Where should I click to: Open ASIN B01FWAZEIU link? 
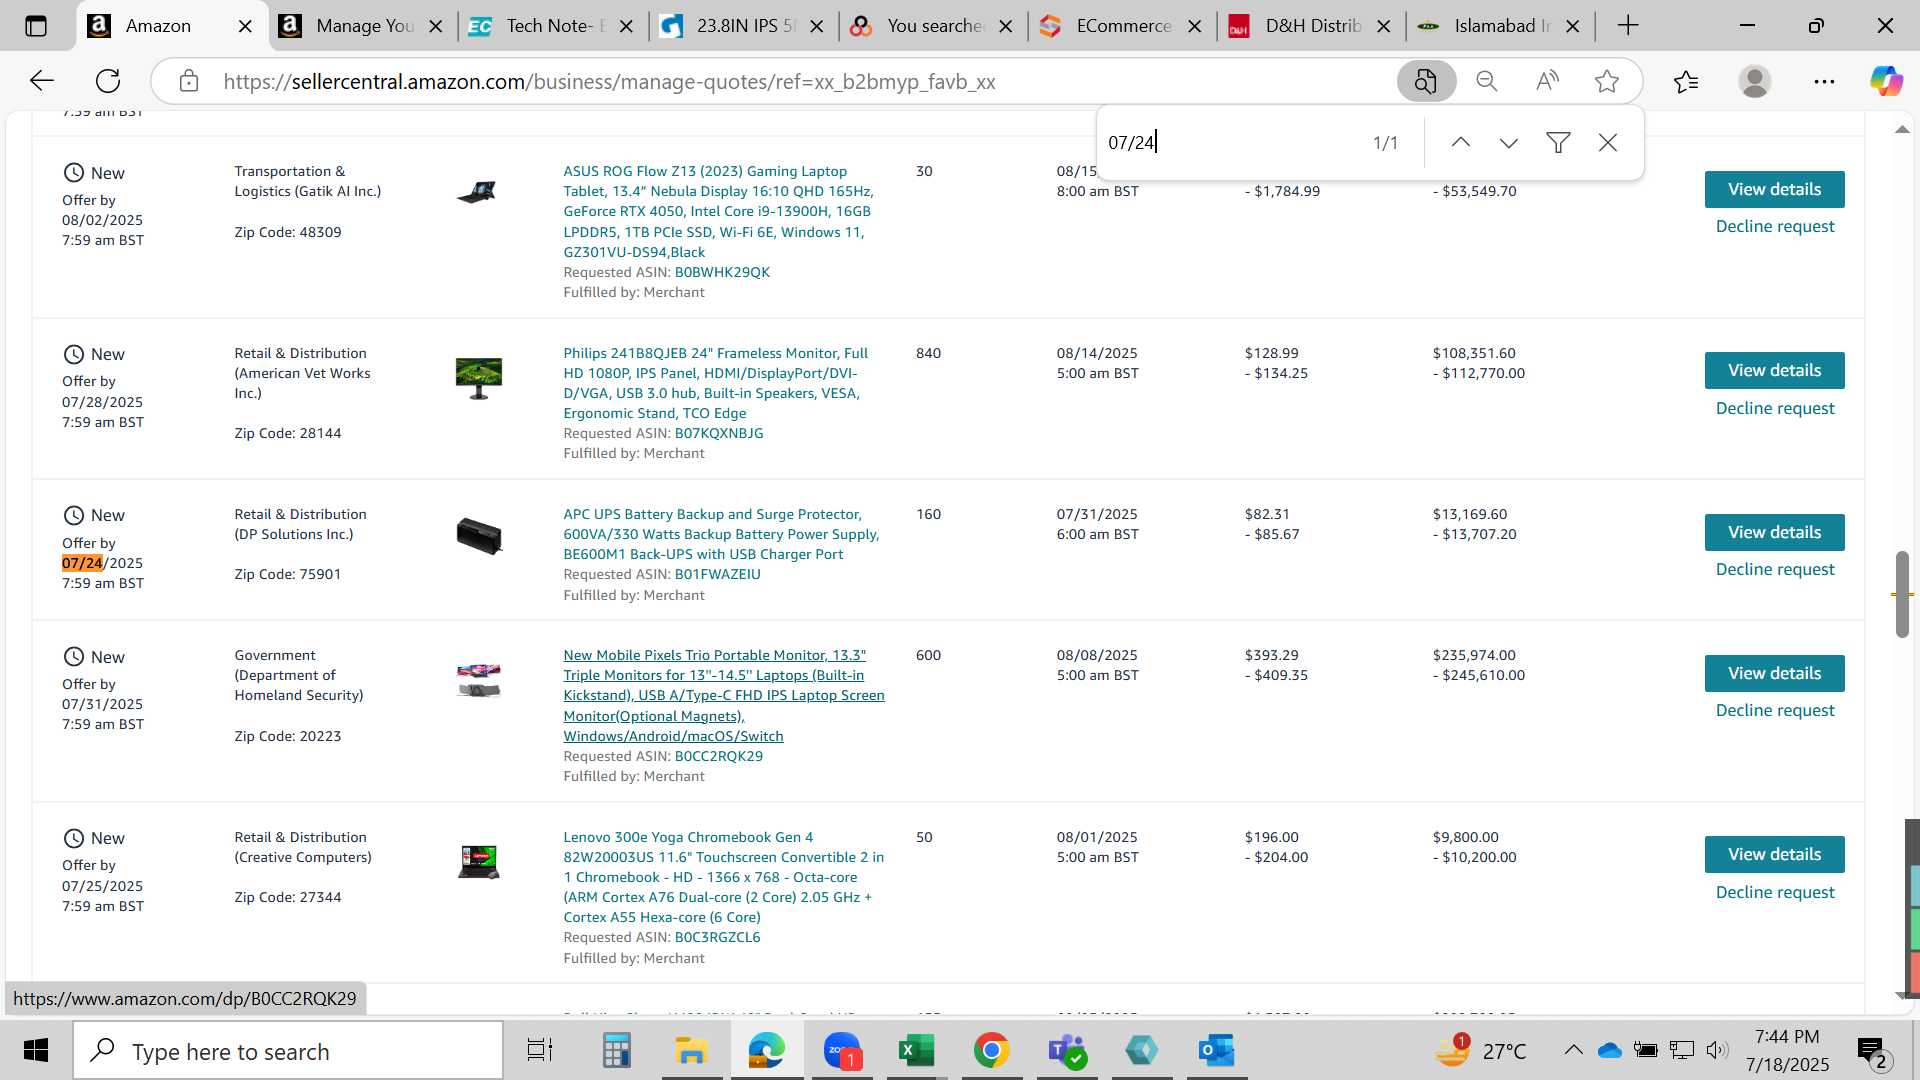tap(717, 574)
